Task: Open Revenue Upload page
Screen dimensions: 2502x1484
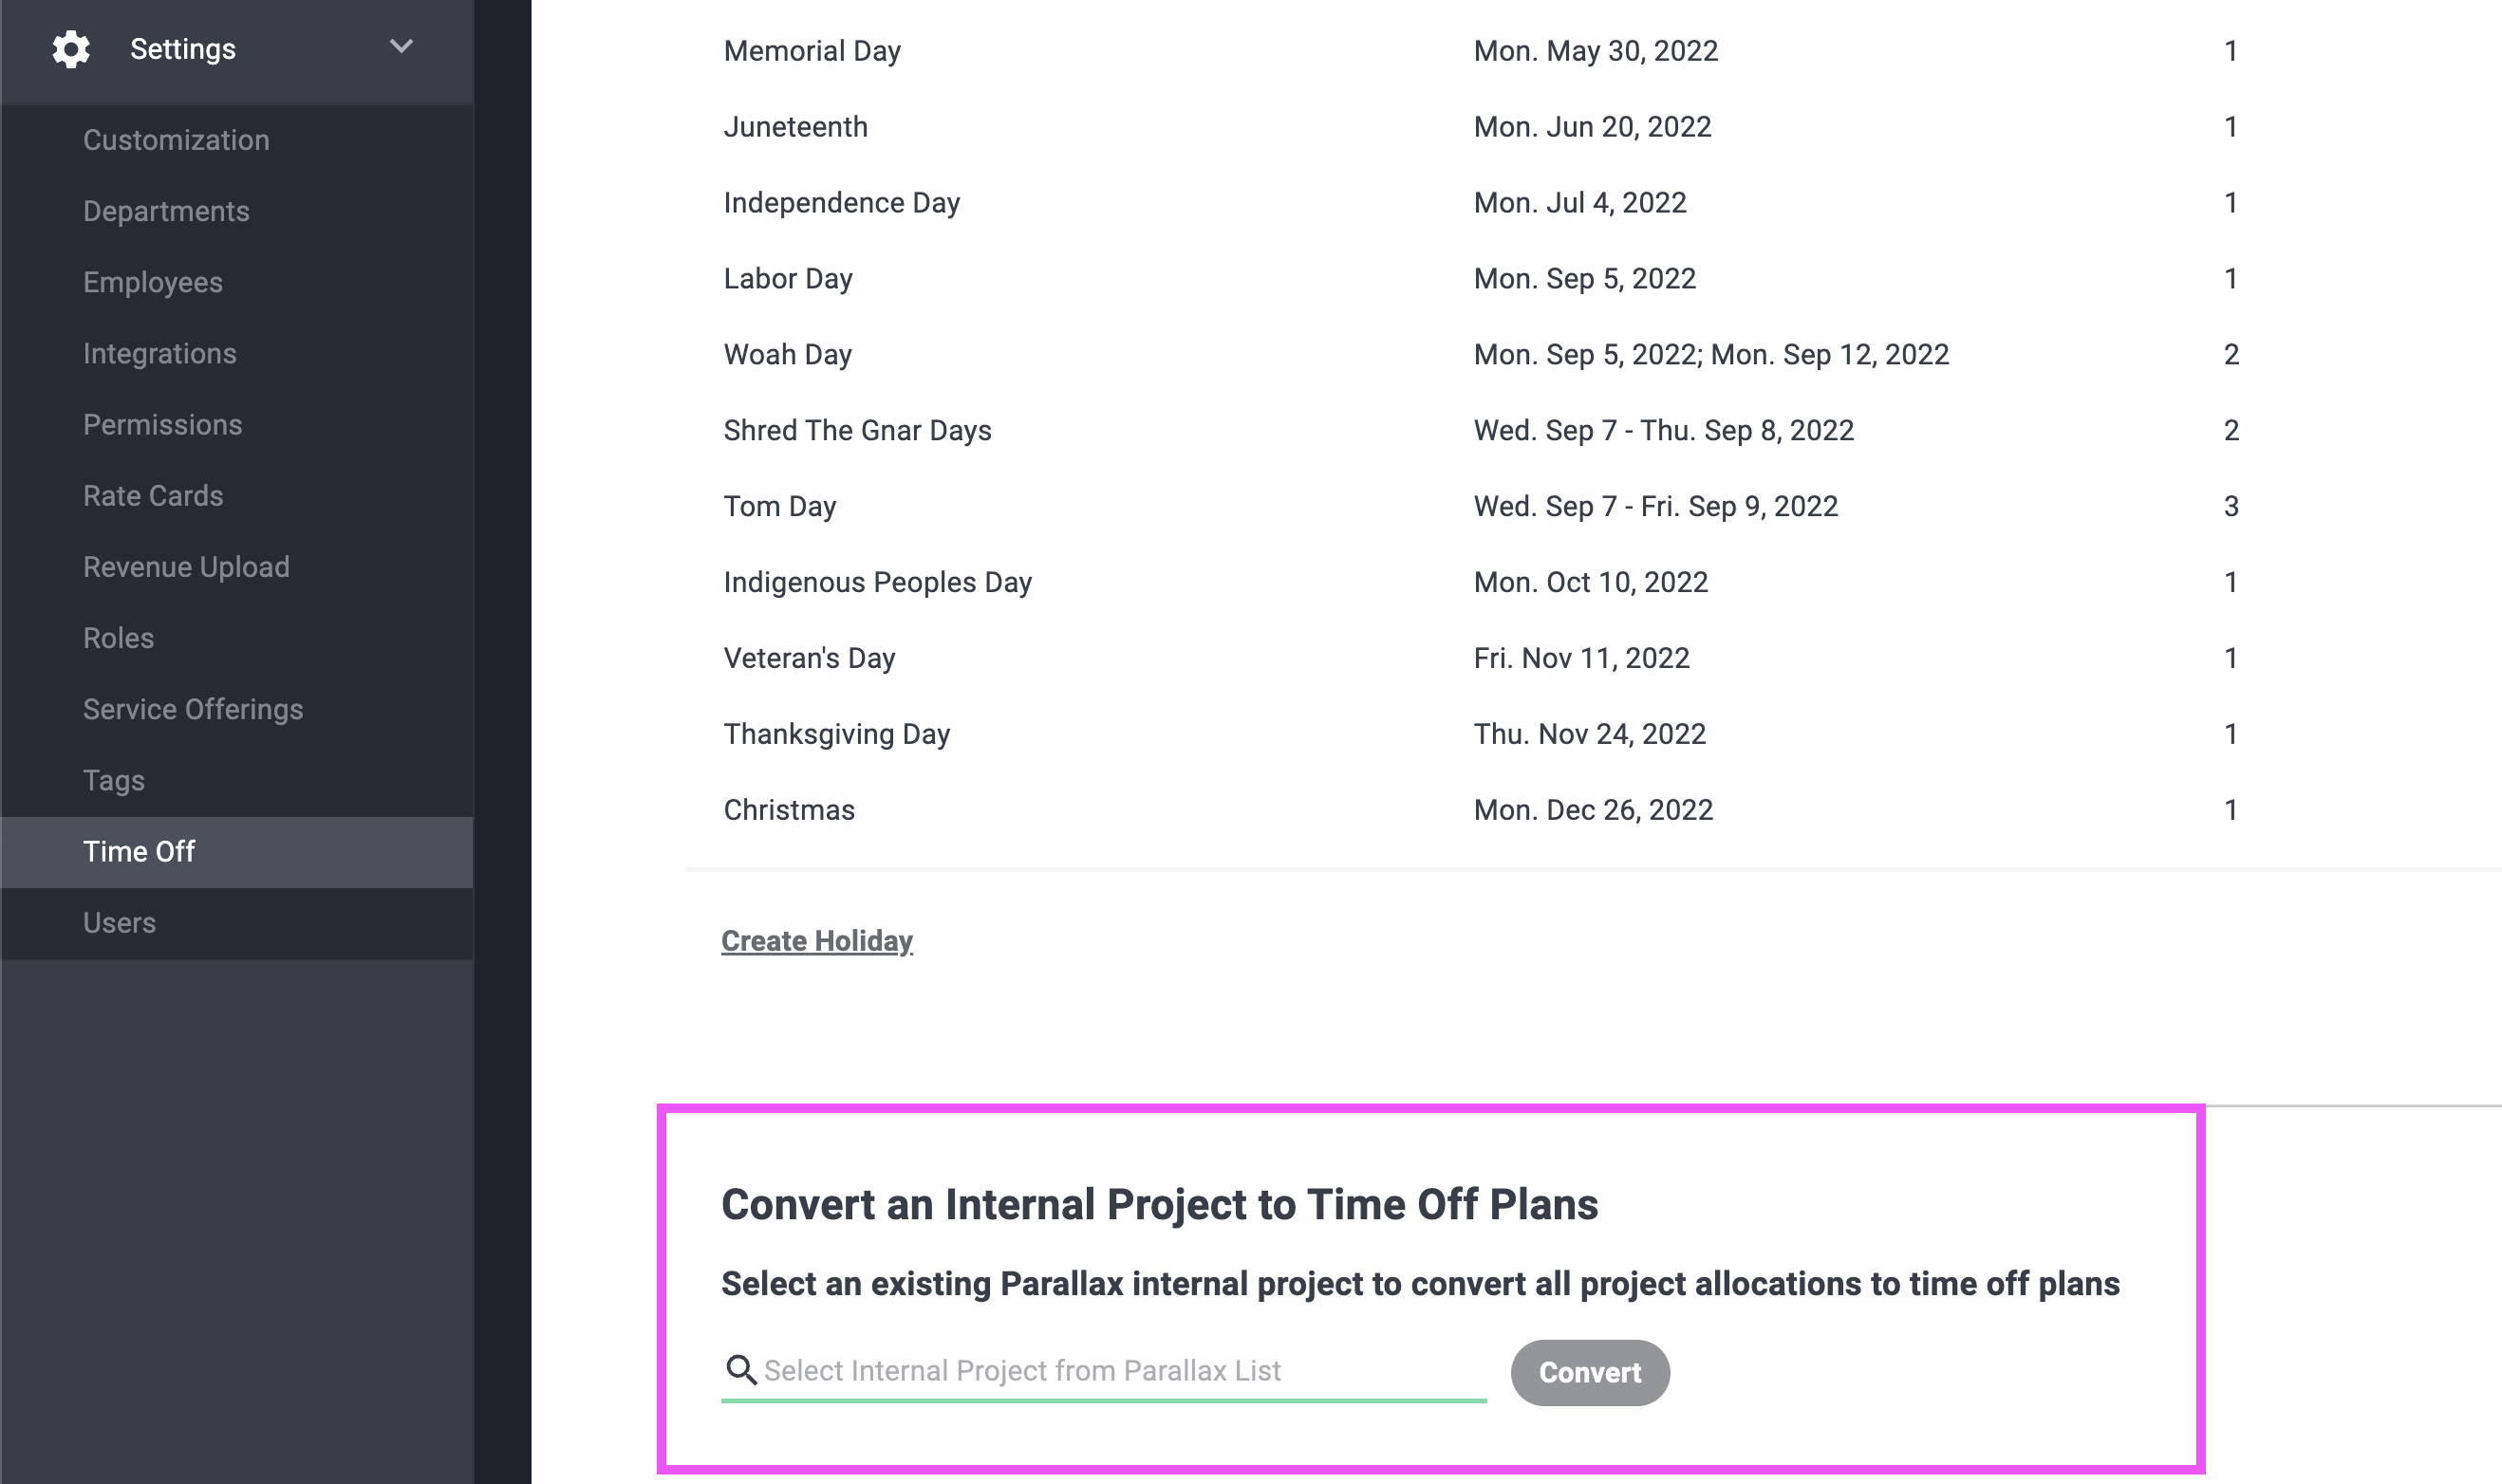Action: point(186,566)
